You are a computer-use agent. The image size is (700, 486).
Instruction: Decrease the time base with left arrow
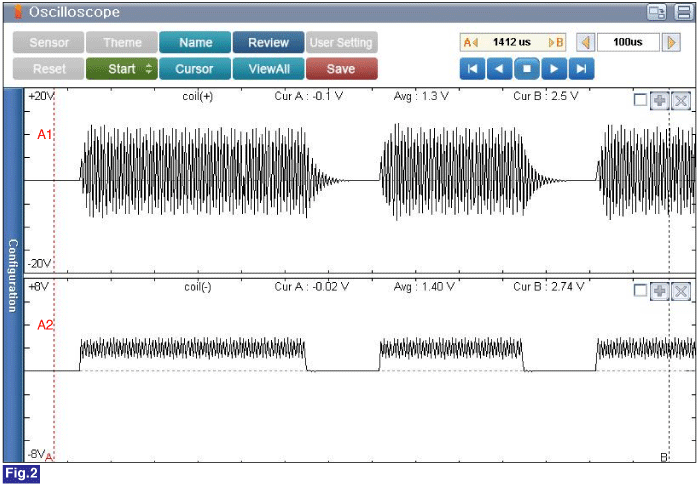click(585, 43)
